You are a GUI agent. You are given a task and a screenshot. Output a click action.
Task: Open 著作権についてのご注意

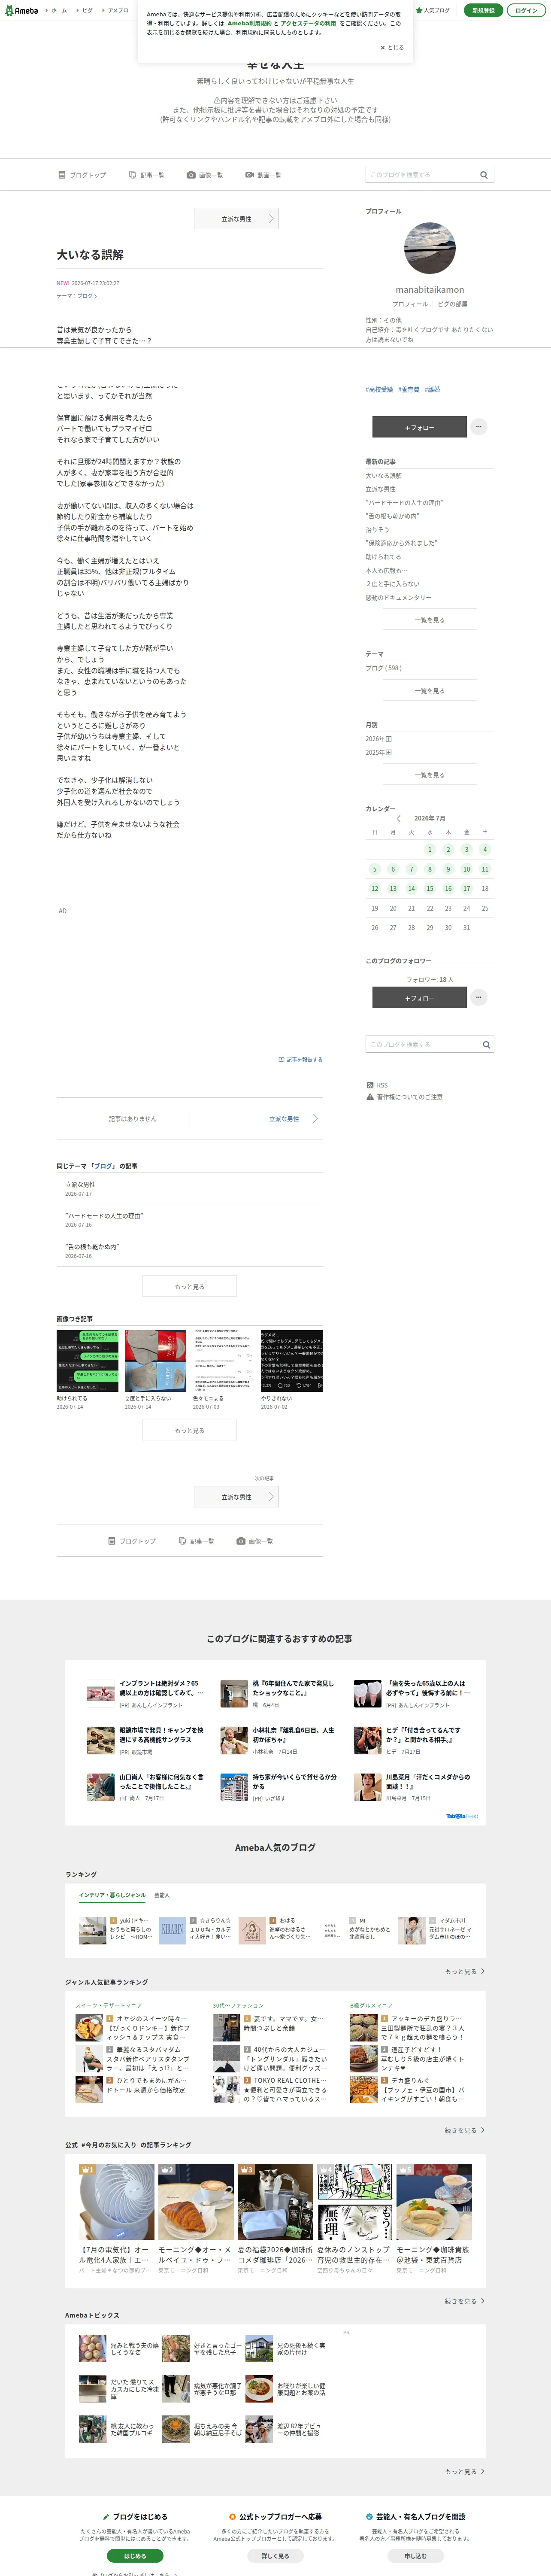pyautogui.click(x=404, y=1097)
